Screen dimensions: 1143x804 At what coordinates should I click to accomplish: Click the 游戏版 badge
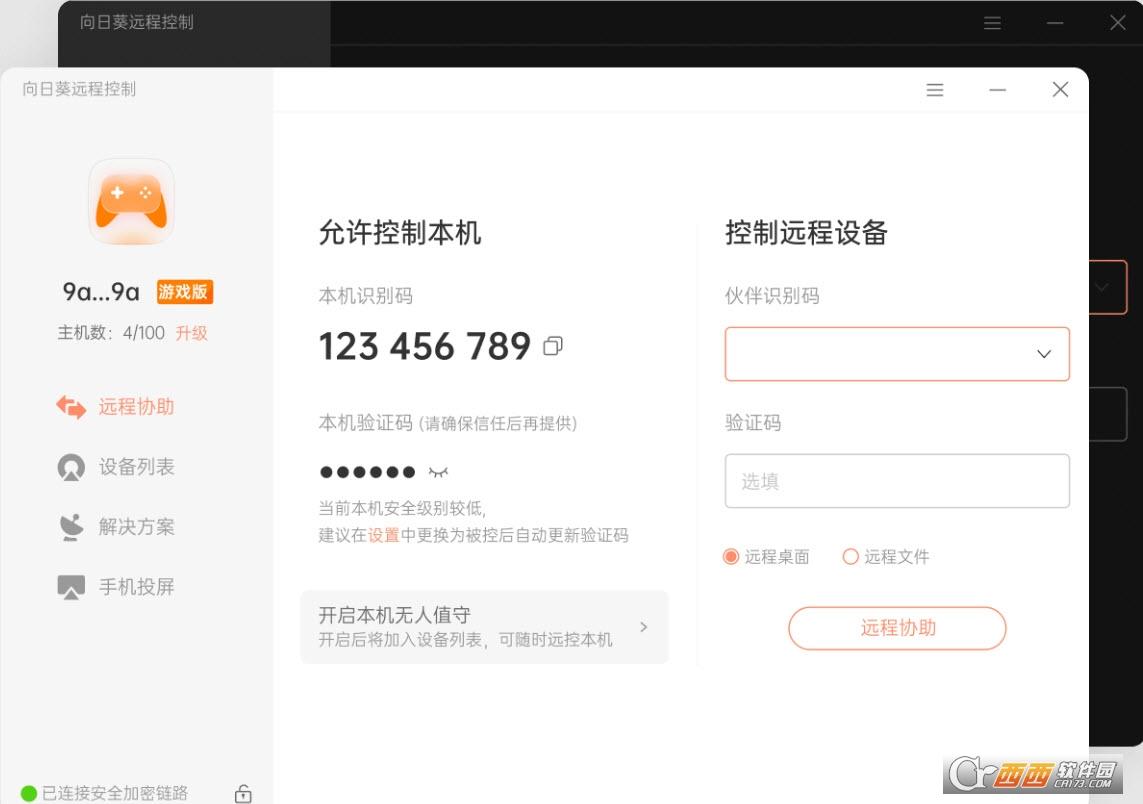click(x=185, y=292)
